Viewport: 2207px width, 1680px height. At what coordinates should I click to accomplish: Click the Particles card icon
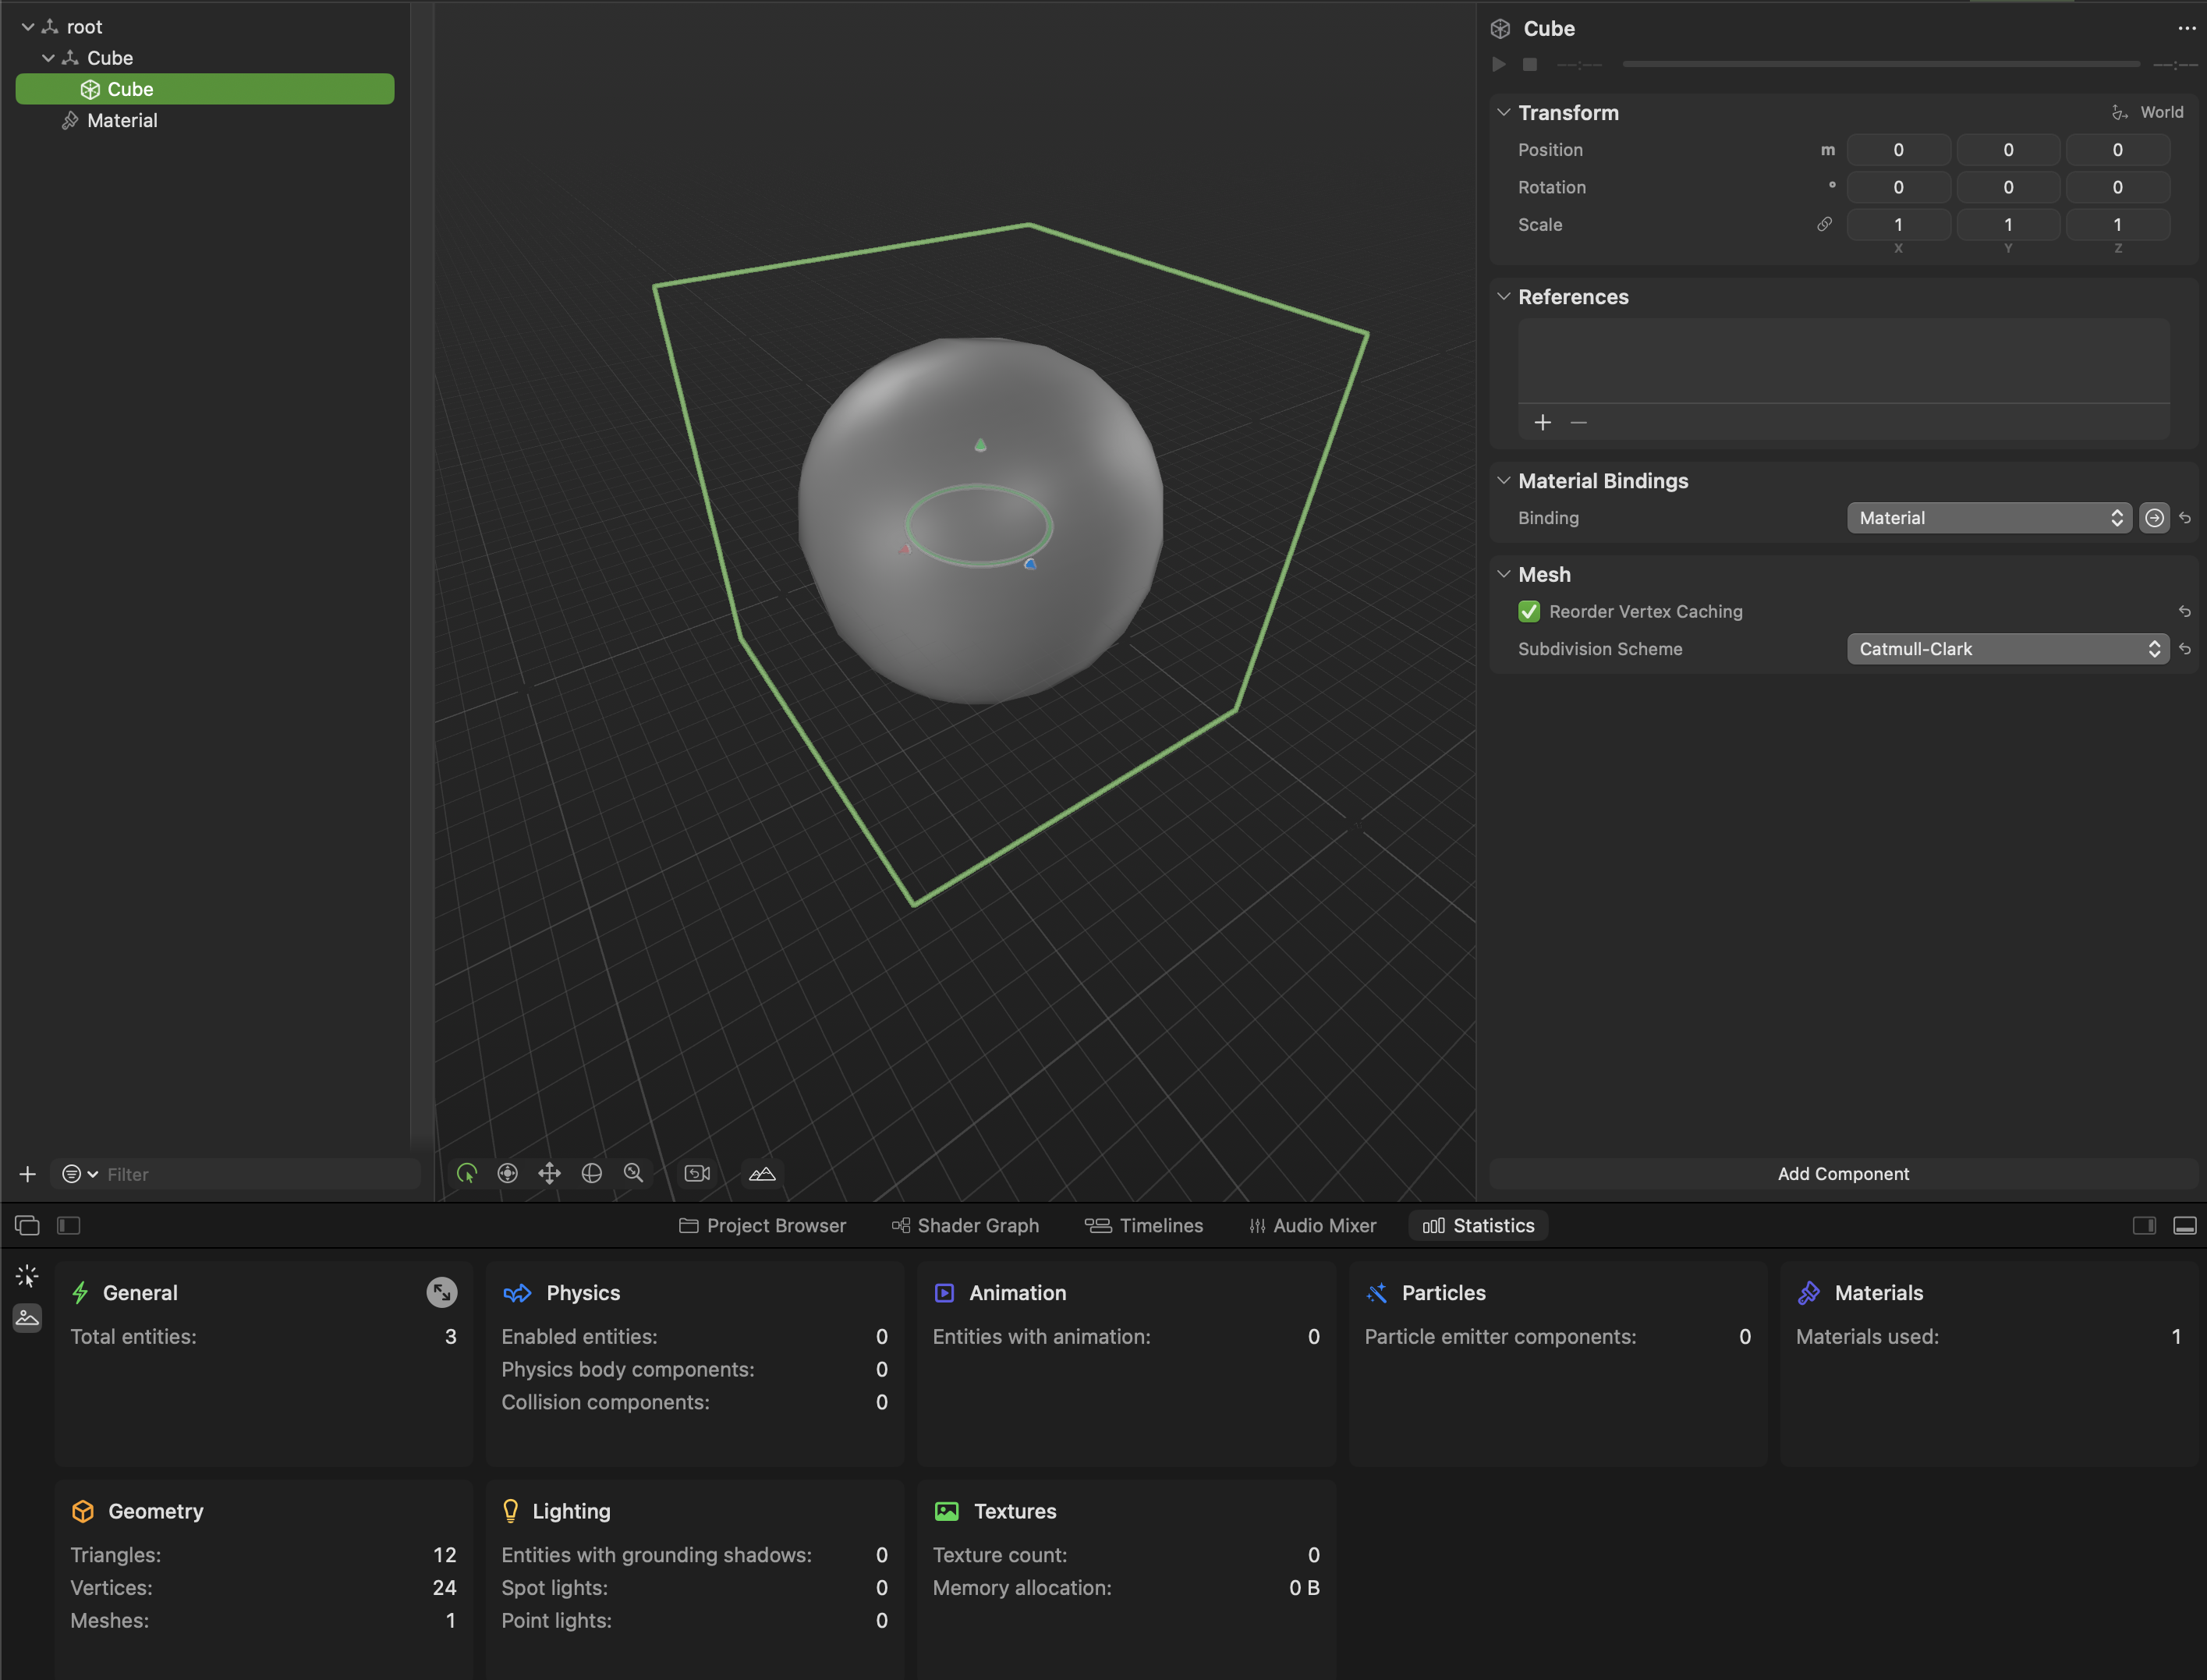[x=1376, y=1293]
